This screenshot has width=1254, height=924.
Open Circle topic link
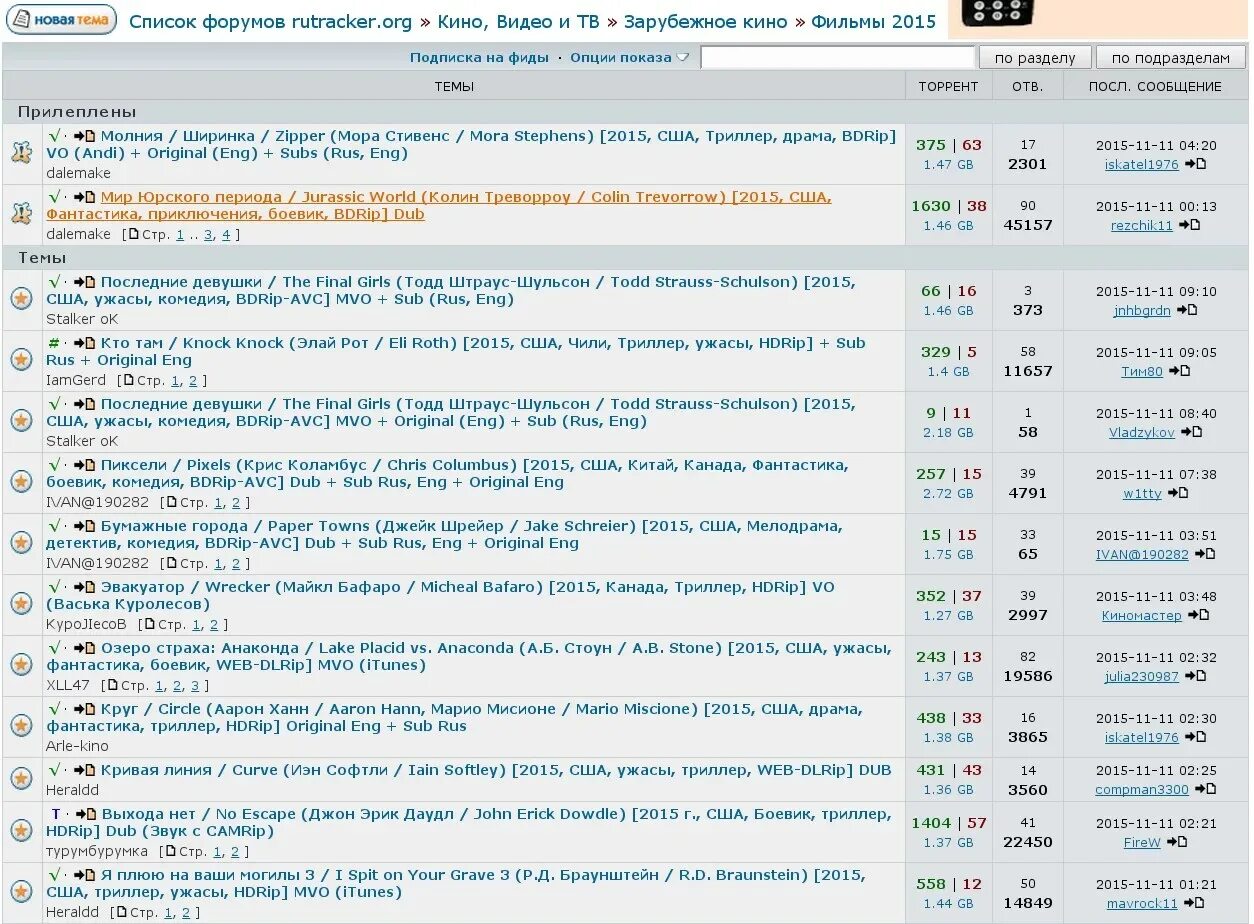pyautogui.click(x=454, y=717)
